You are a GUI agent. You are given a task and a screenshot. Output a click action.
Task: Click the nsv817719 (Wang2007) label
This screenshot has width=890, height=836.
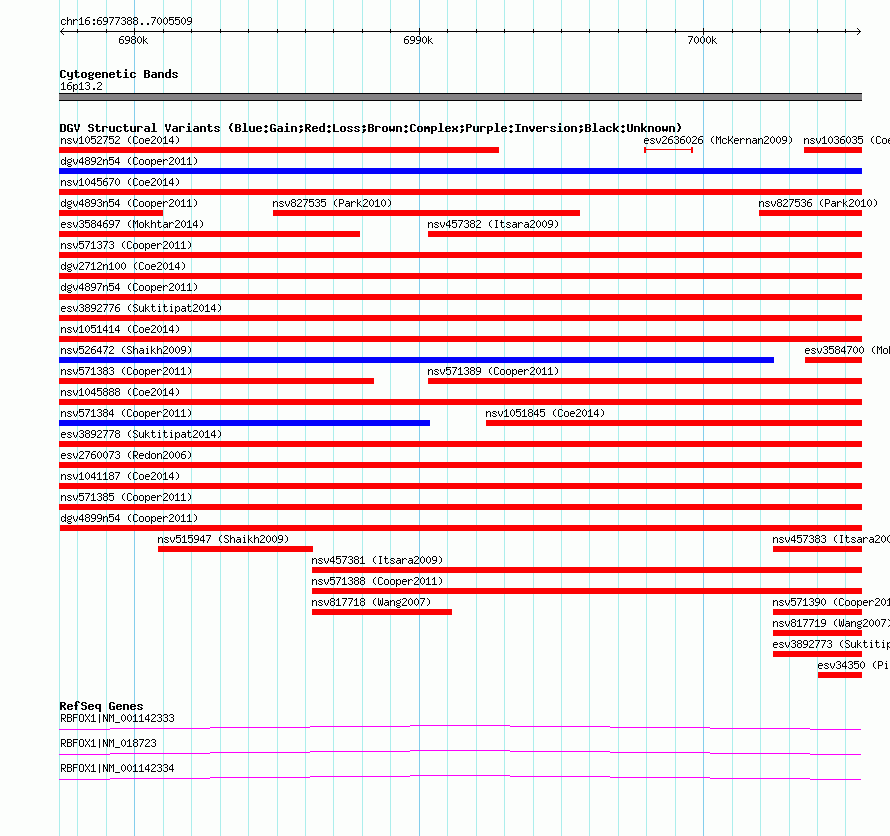[831, 623]
